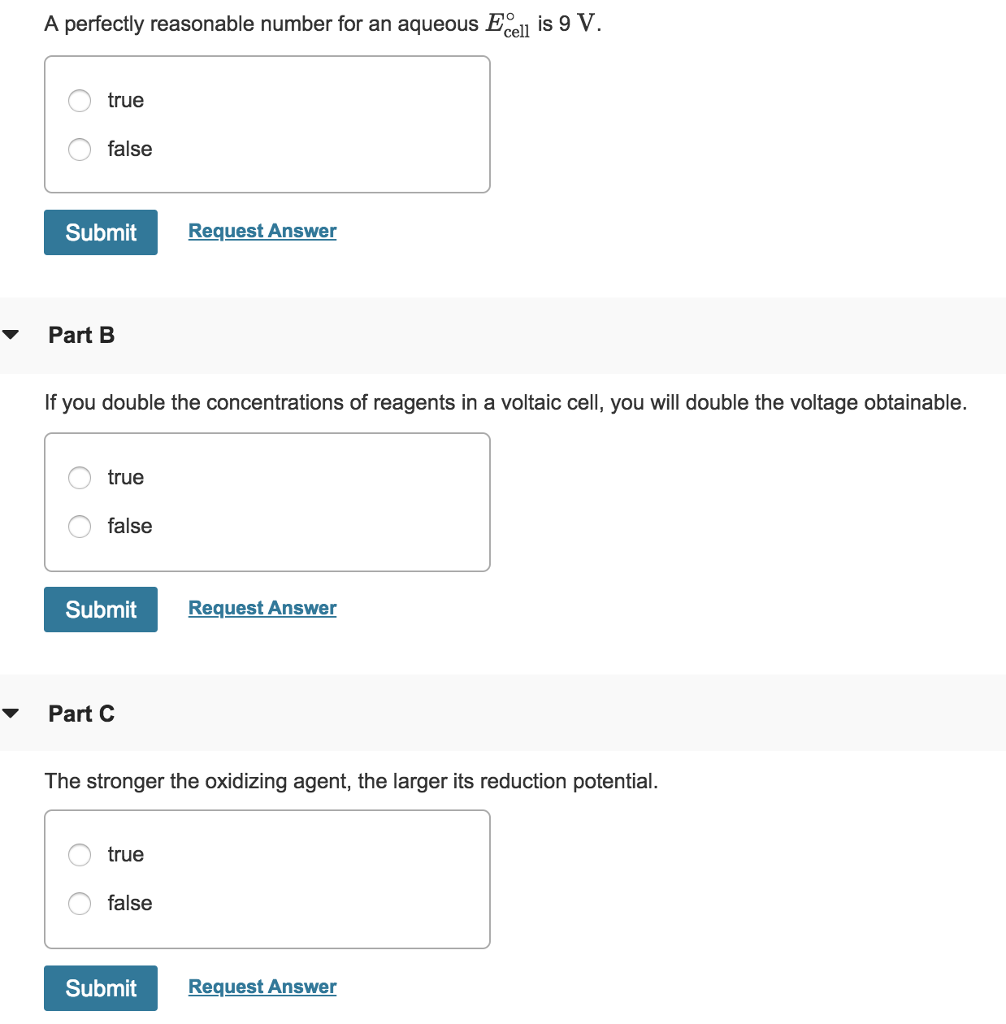Click the Part C disclosure triangle
This screenshot has height=1024, width=1006.
point(10,713)
